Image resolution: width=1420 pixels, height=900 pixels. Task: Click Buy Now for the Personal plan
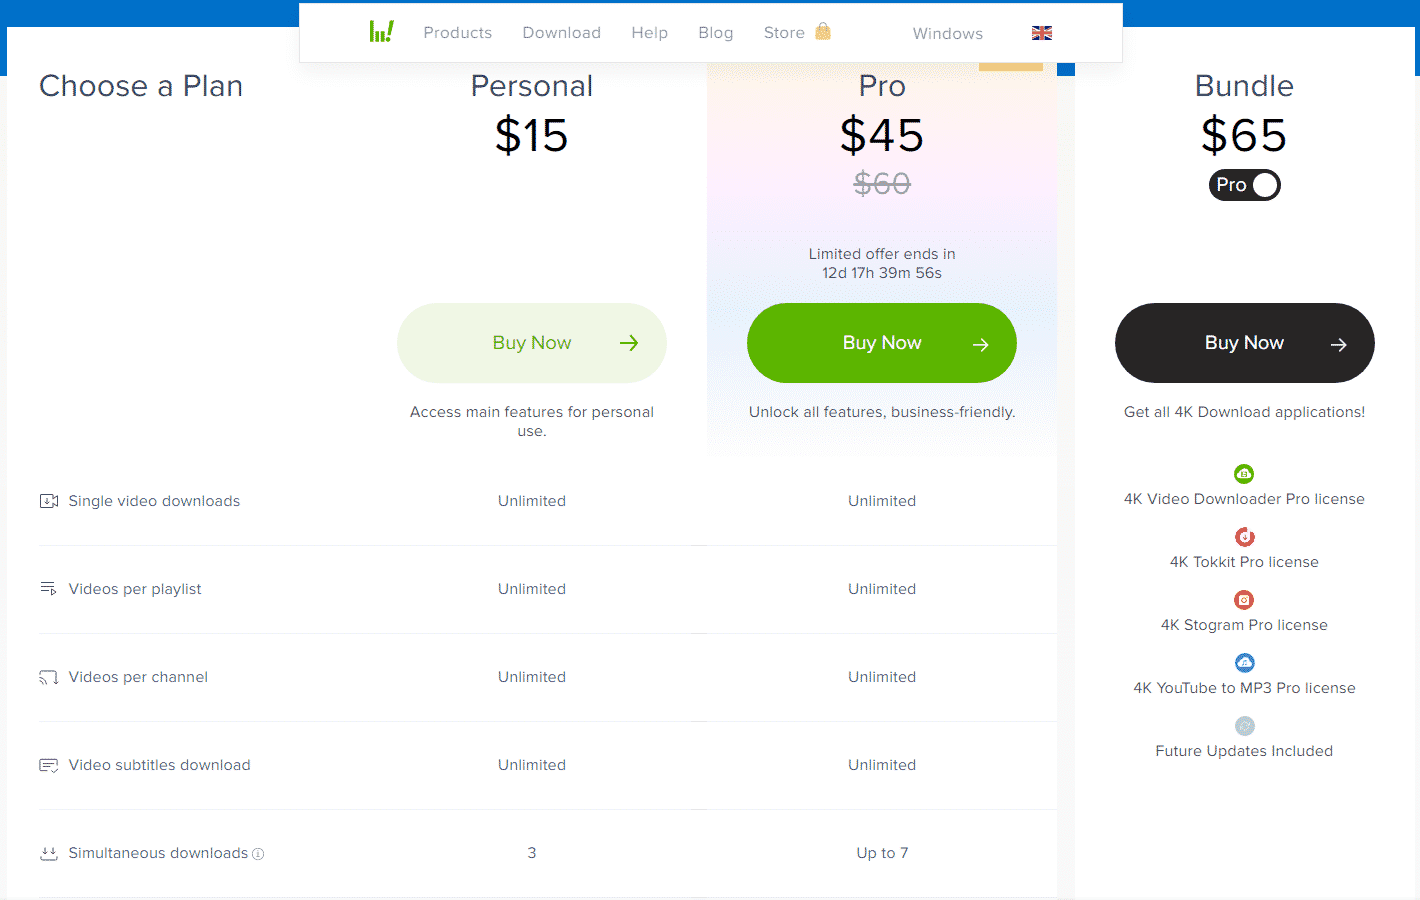(x=532, y=343)
